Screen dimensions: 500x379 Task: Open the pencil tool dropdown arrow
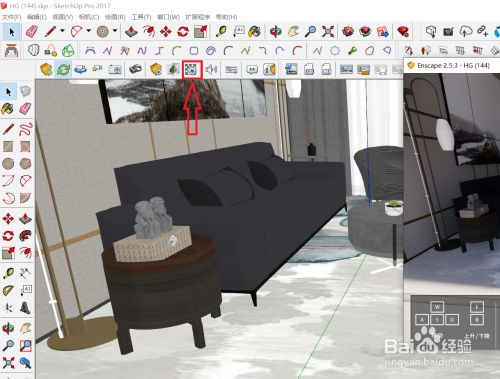pyautogui.click(x=62, y=31)
